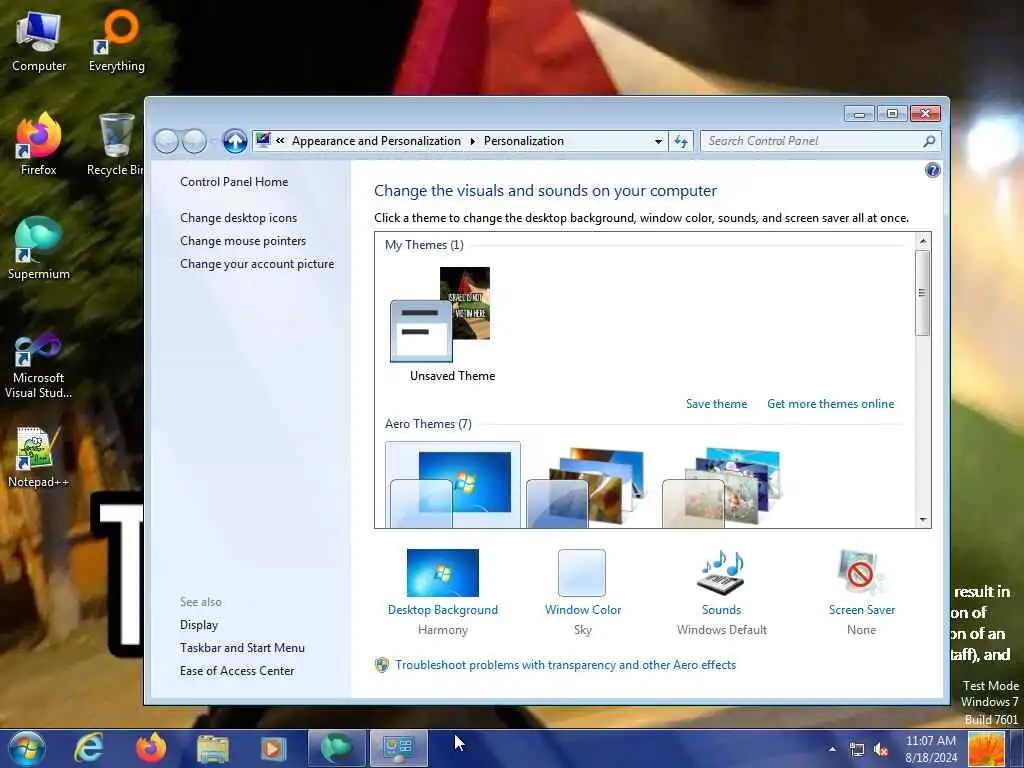
Task: Open Taskbar and Start Menu link
Action: [x=242, y=648]
